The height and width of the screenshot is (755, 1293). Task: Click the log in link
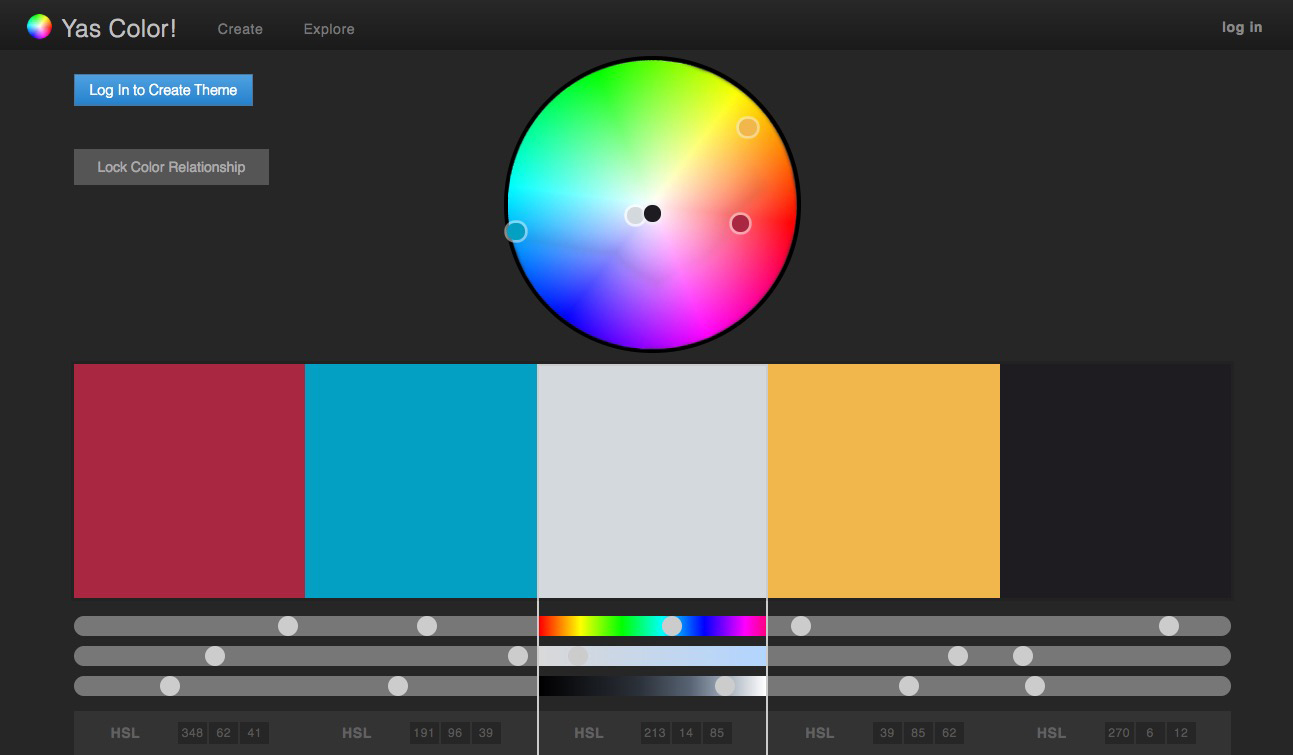[x=1241, y=27]
